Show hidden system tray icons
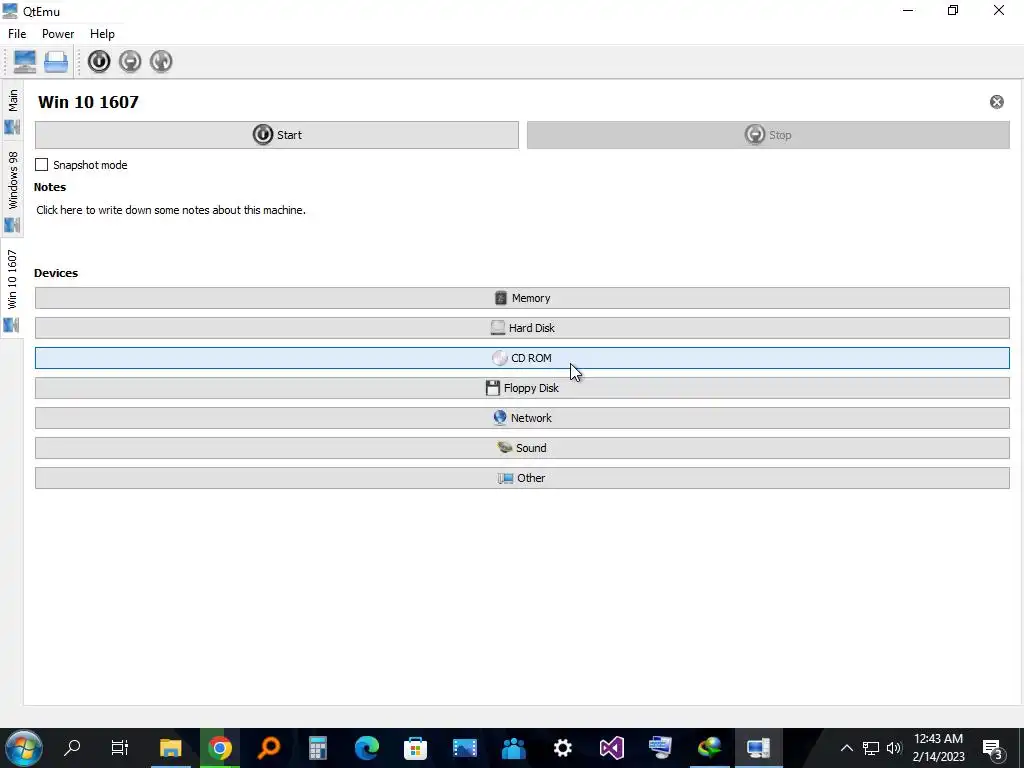 coord(846,748)
